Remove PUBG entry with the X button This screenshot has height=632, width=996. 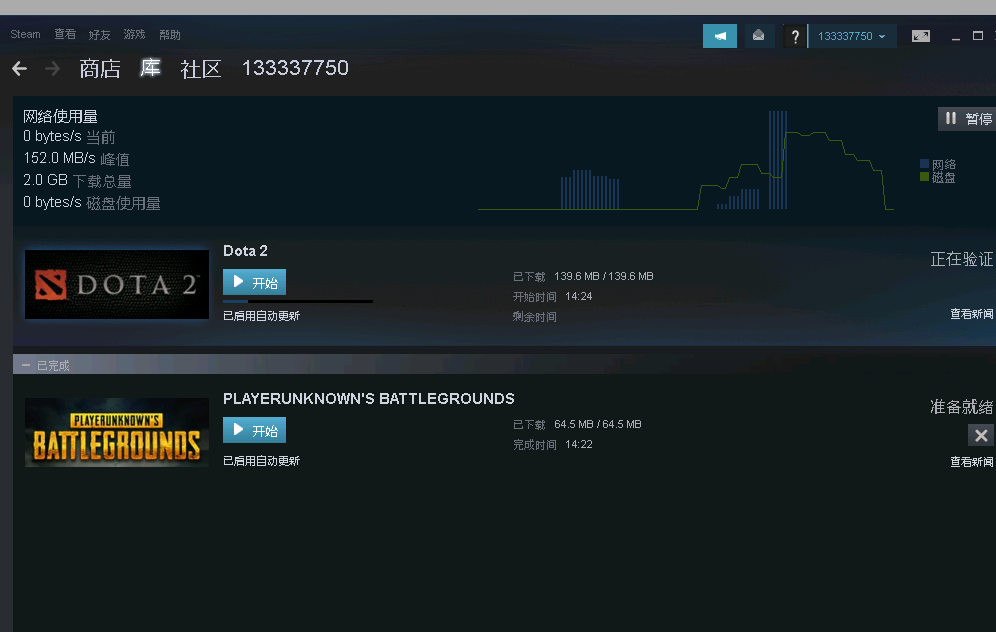tap(981, 435)
